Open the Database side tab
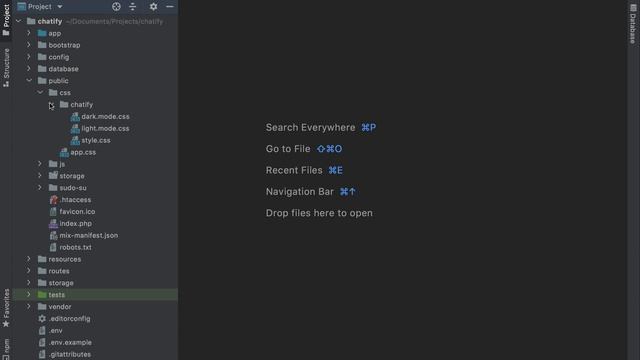The height and width of the screenshot is (360, 640). (633, 24)
